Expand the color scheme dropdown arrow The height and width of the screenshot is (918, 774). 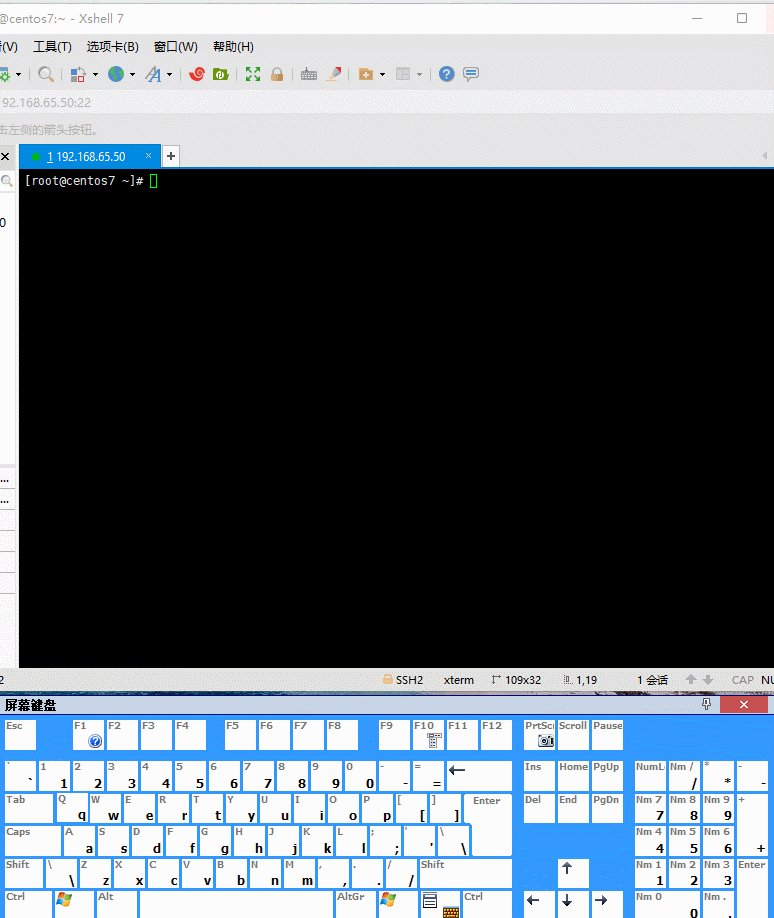tap(95, 74)
